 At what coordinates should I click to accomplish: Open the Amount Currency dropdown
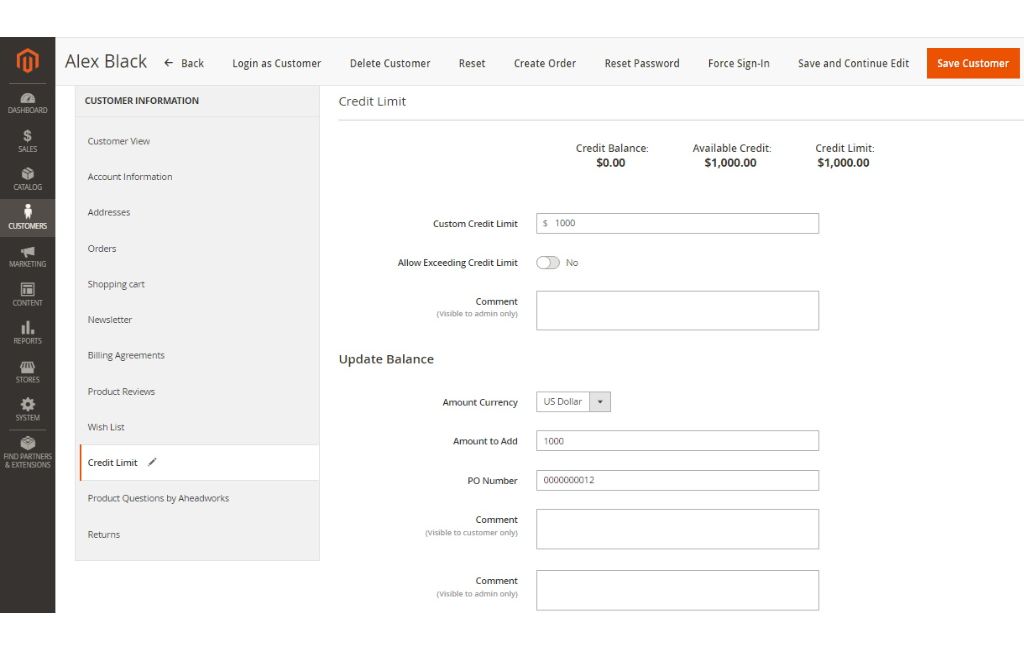573,402
